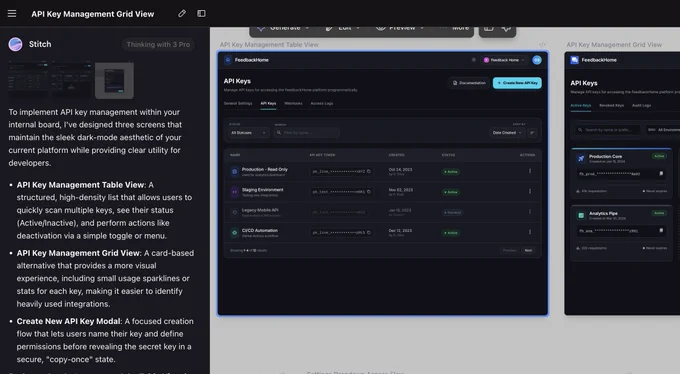Select the API Key Management Table View frame label
This screenshot has width=680, height=374.
click(269, 45)
